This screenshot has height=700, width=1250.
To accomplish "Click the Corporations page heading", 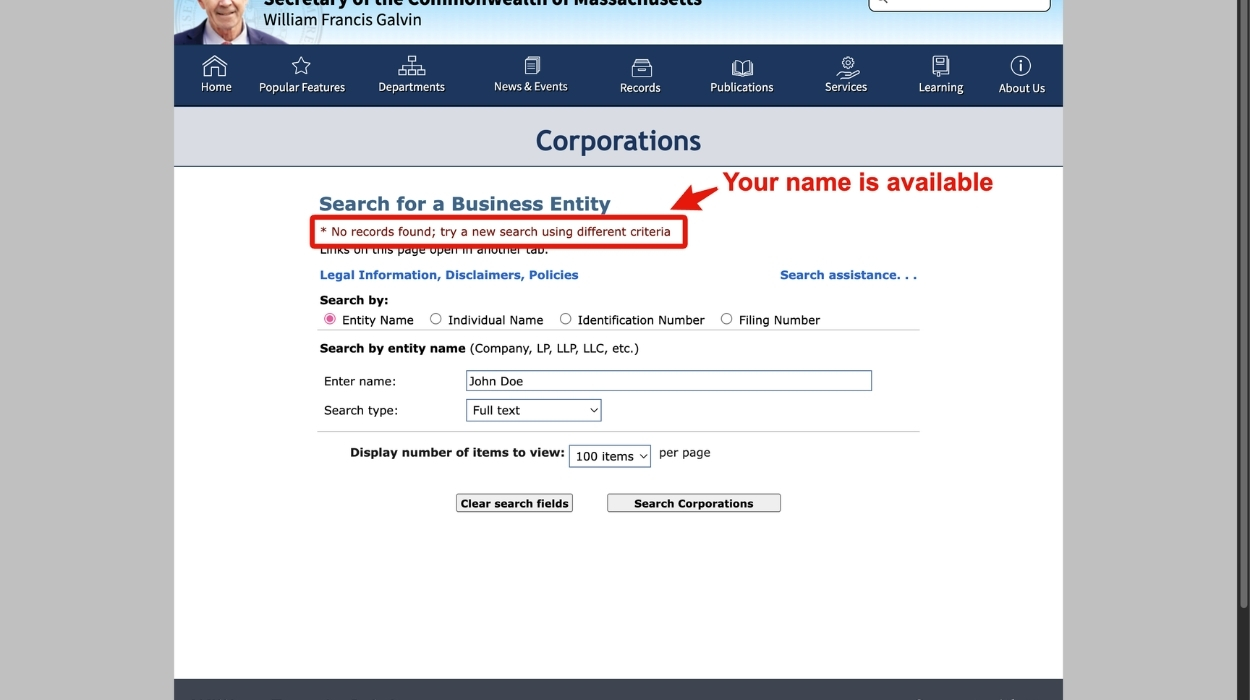I will coord(618,141).
